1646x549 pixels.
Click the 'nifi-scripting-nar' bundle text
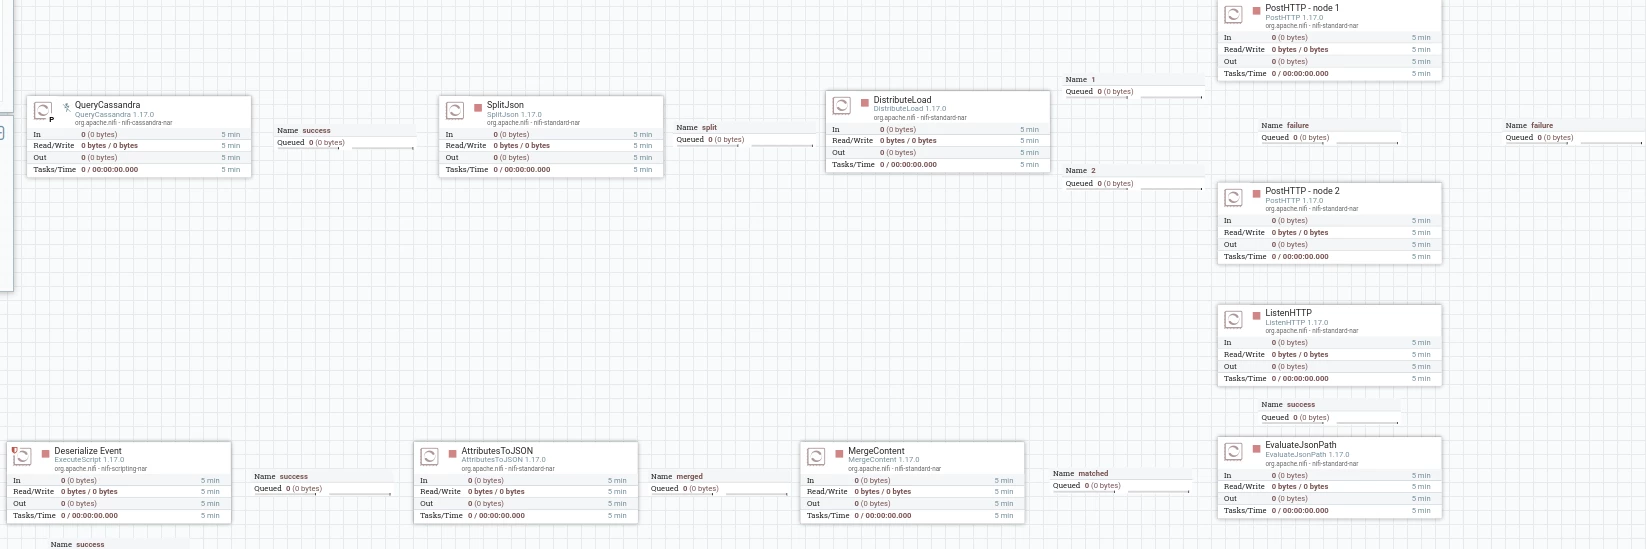click(x=123, y=469)
